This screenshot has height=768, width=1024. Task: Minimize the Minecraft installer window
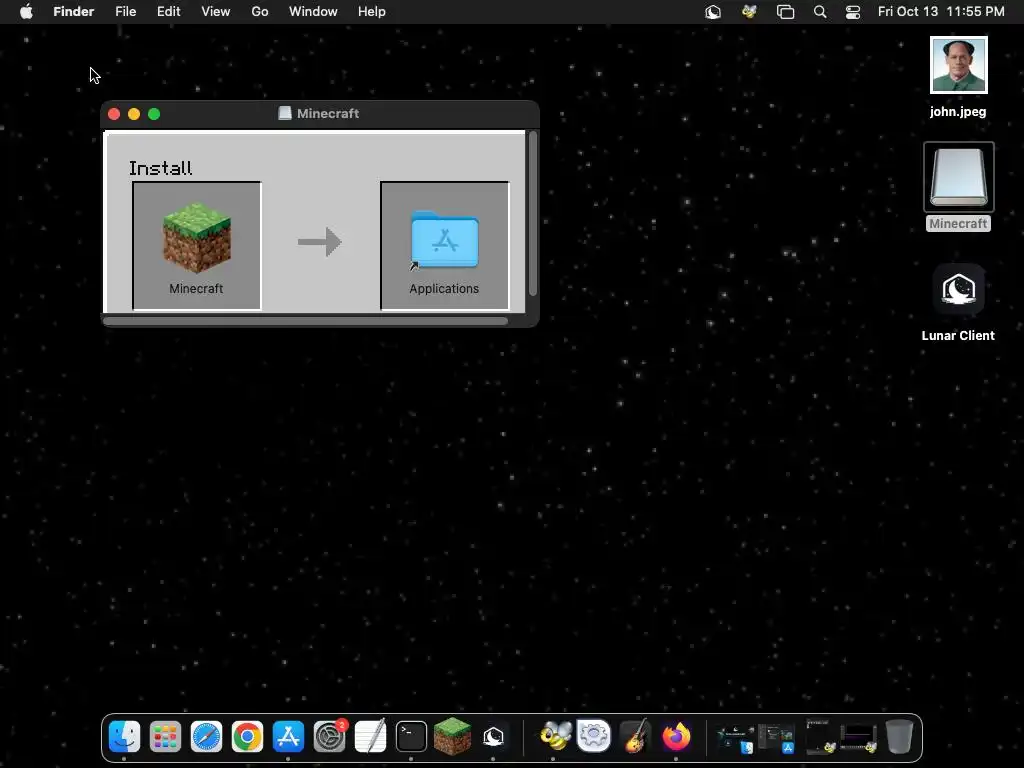(x=134, y=114)
